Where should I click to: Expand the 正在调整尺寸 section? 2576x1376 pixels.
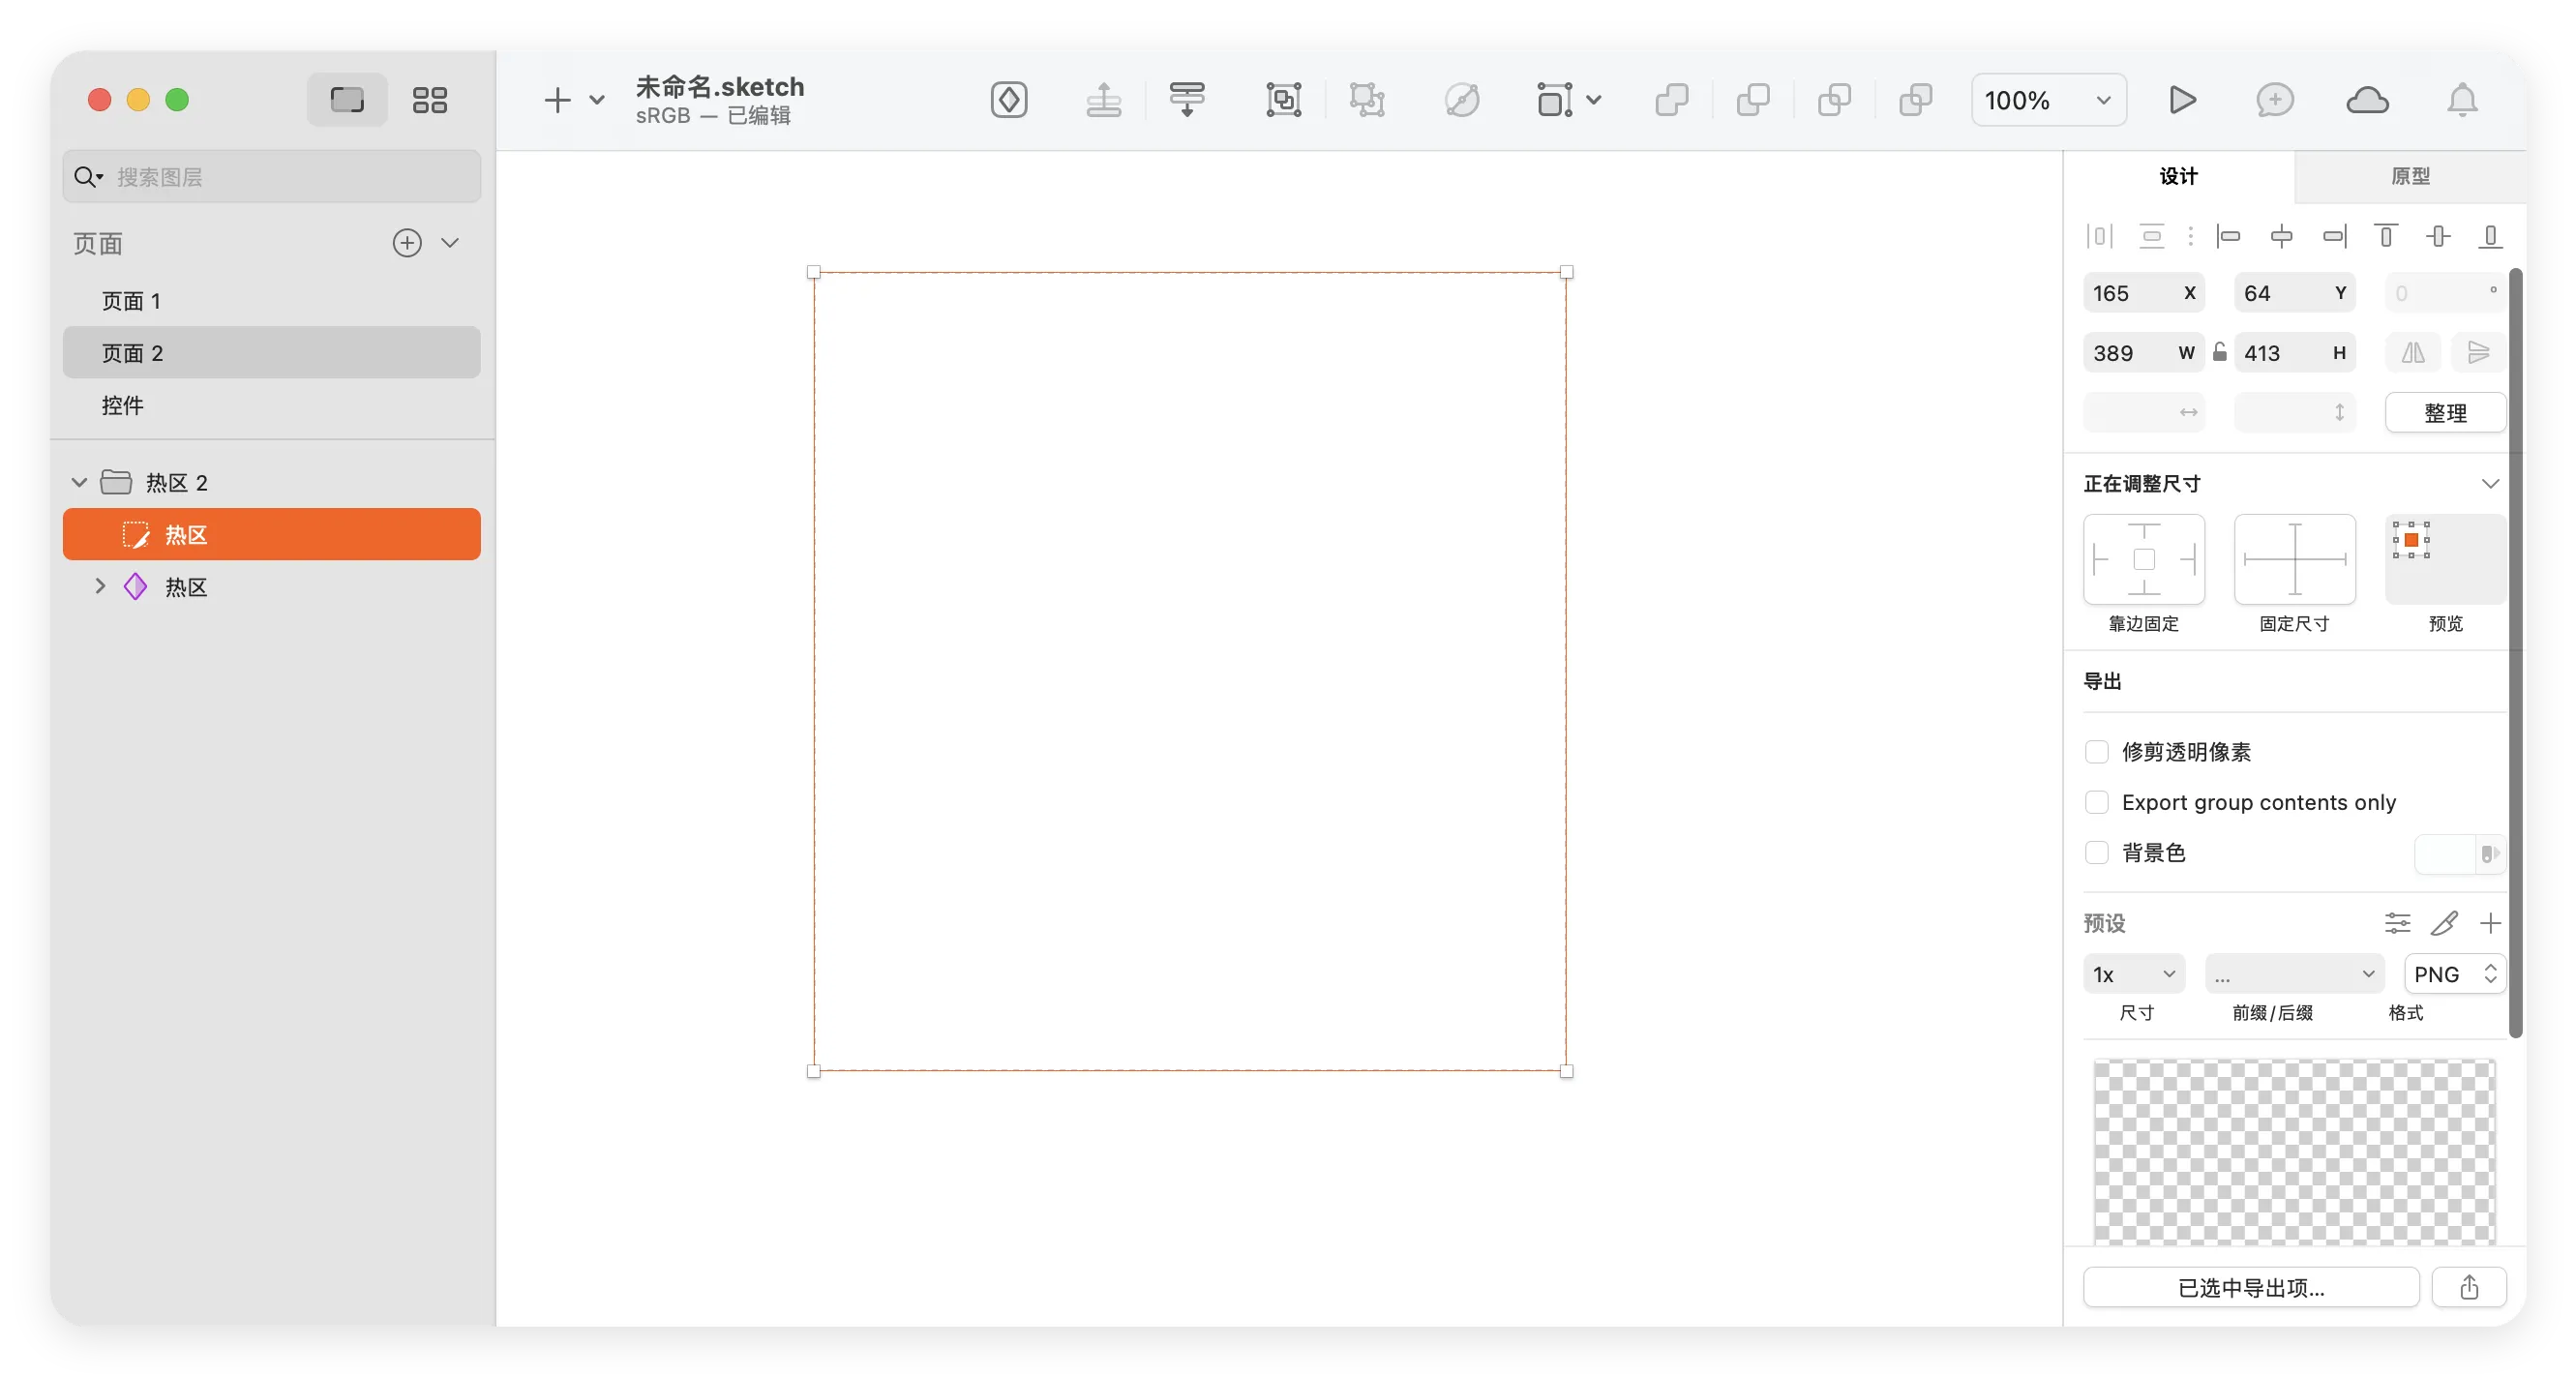(x=2491, y=484)
